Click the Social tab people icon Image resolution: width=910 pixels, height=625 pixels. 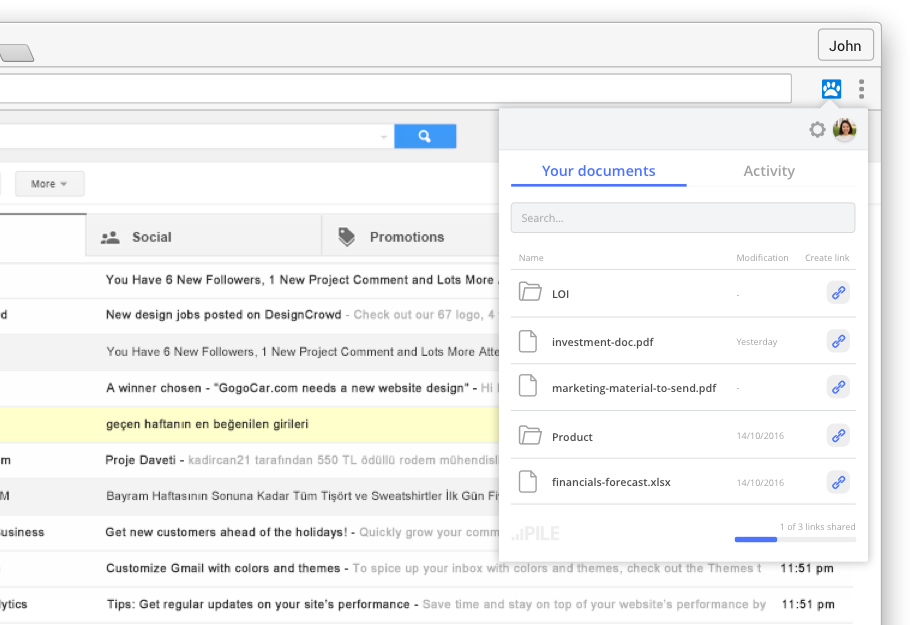[x=110, y=237]
